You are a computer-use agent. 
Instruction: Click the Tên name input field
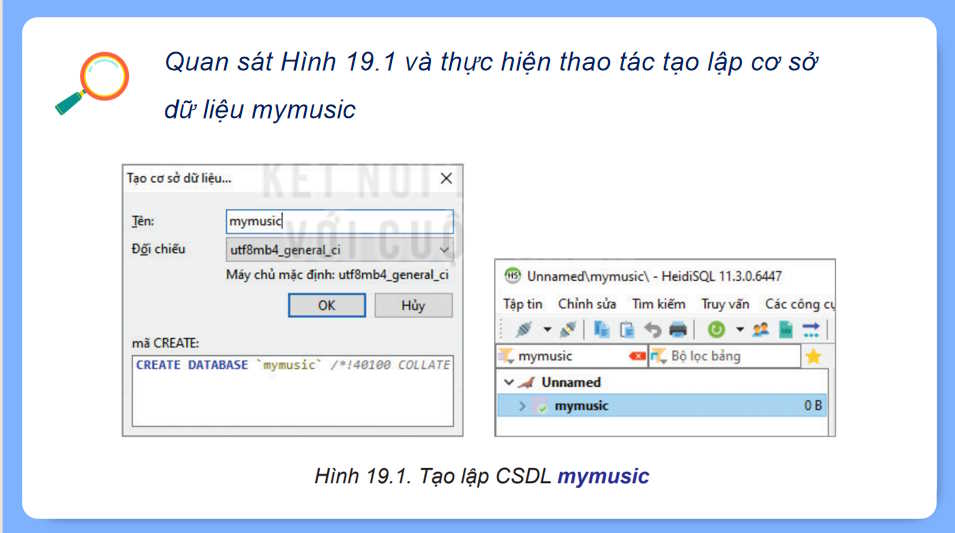pos(340,221)
